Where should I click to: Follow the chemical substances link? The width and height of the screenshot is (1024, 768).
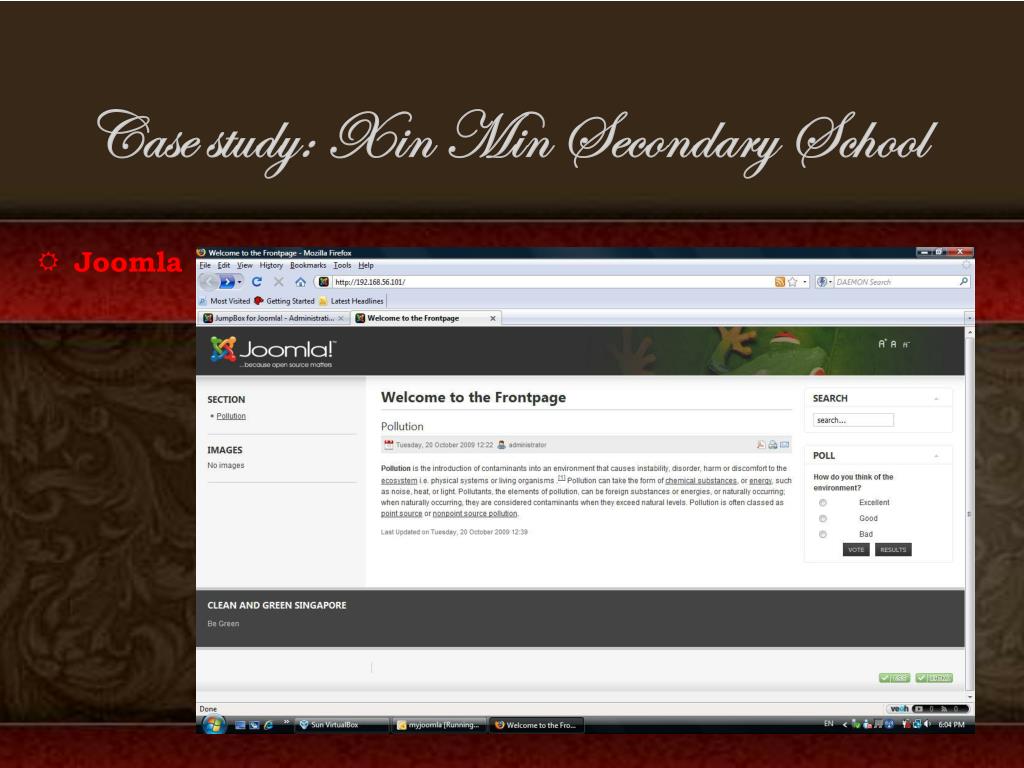pyautogui.click(x=701, y=481)
